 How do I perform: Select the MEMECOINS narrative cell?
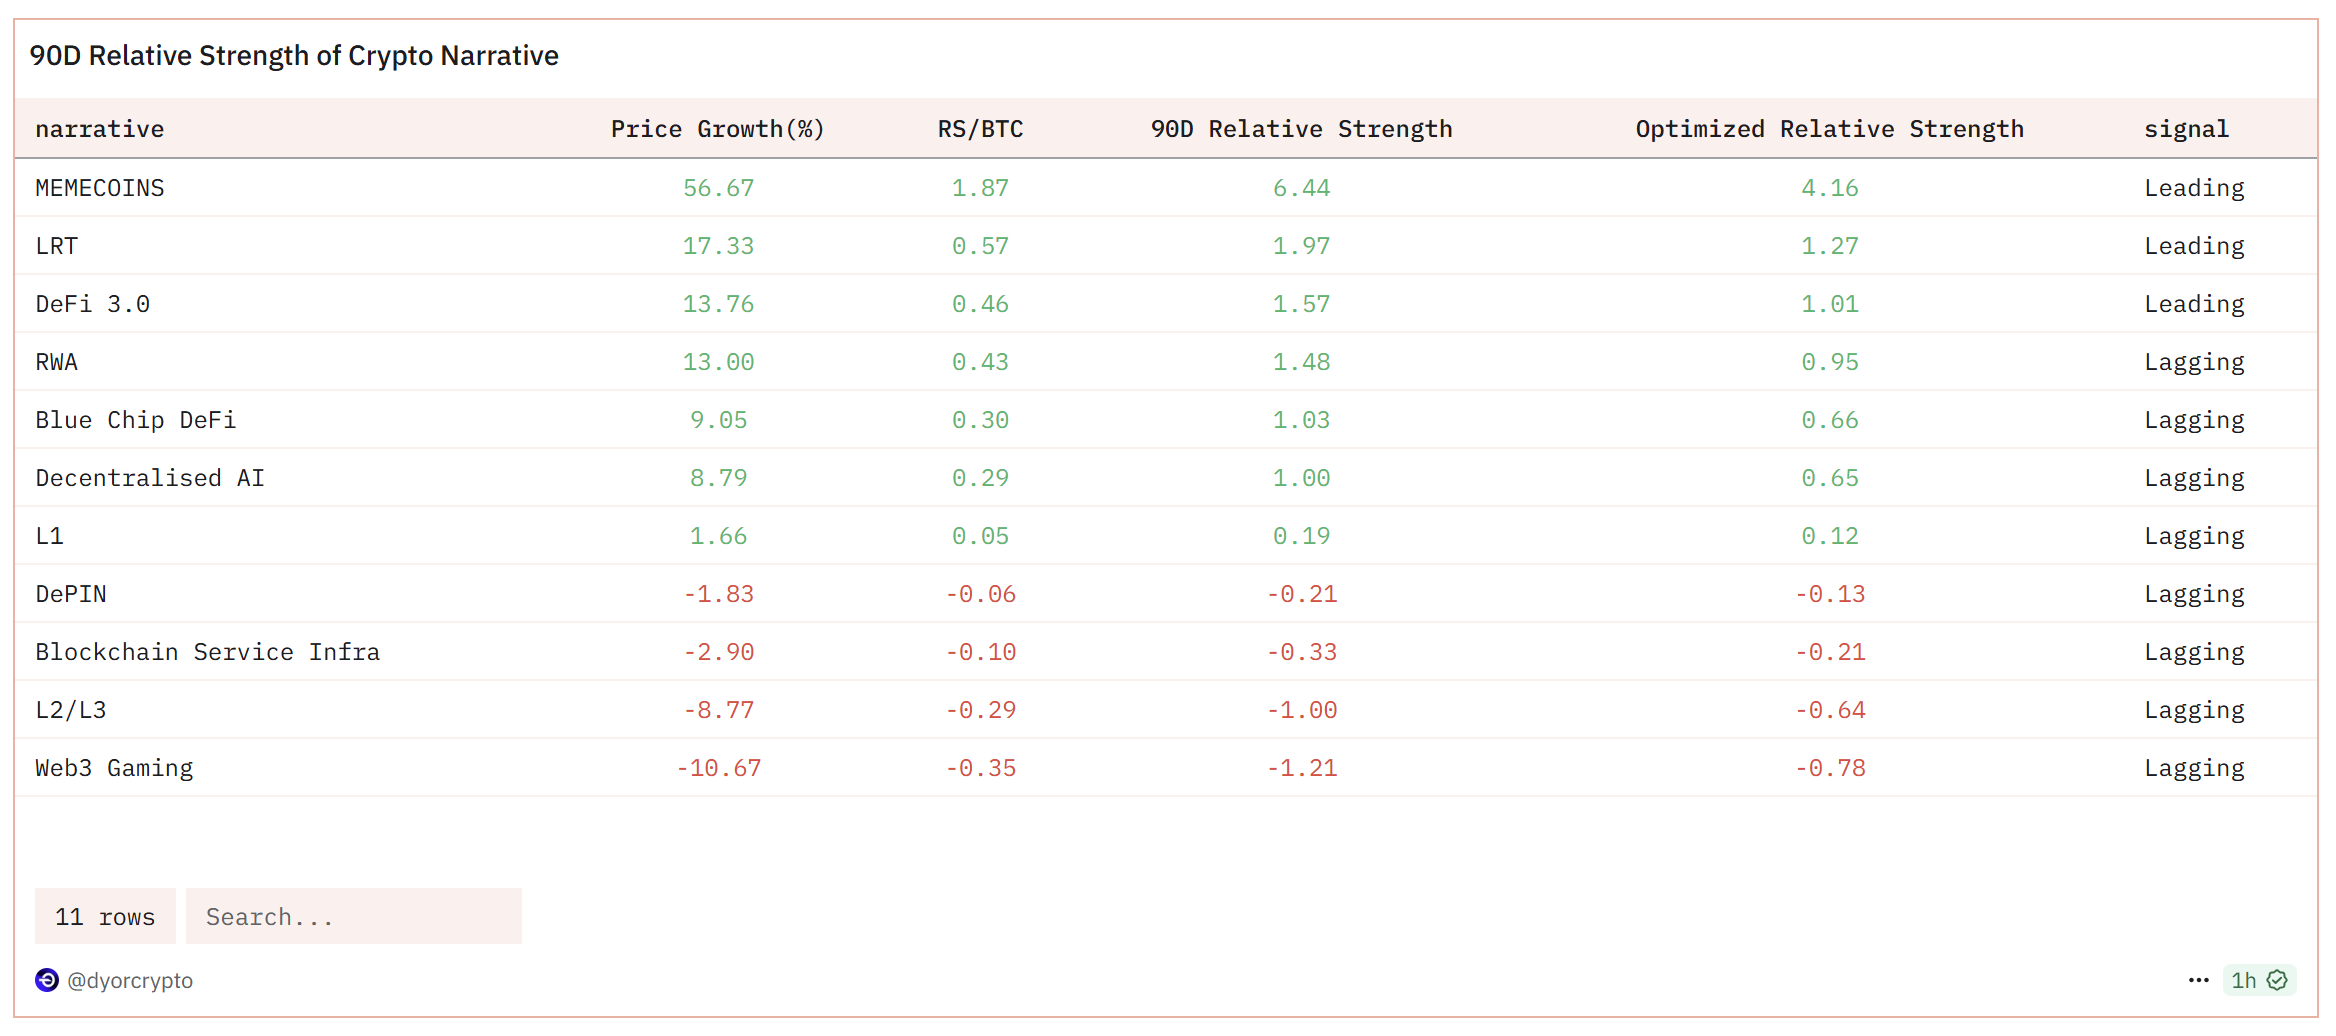(100, 188)
